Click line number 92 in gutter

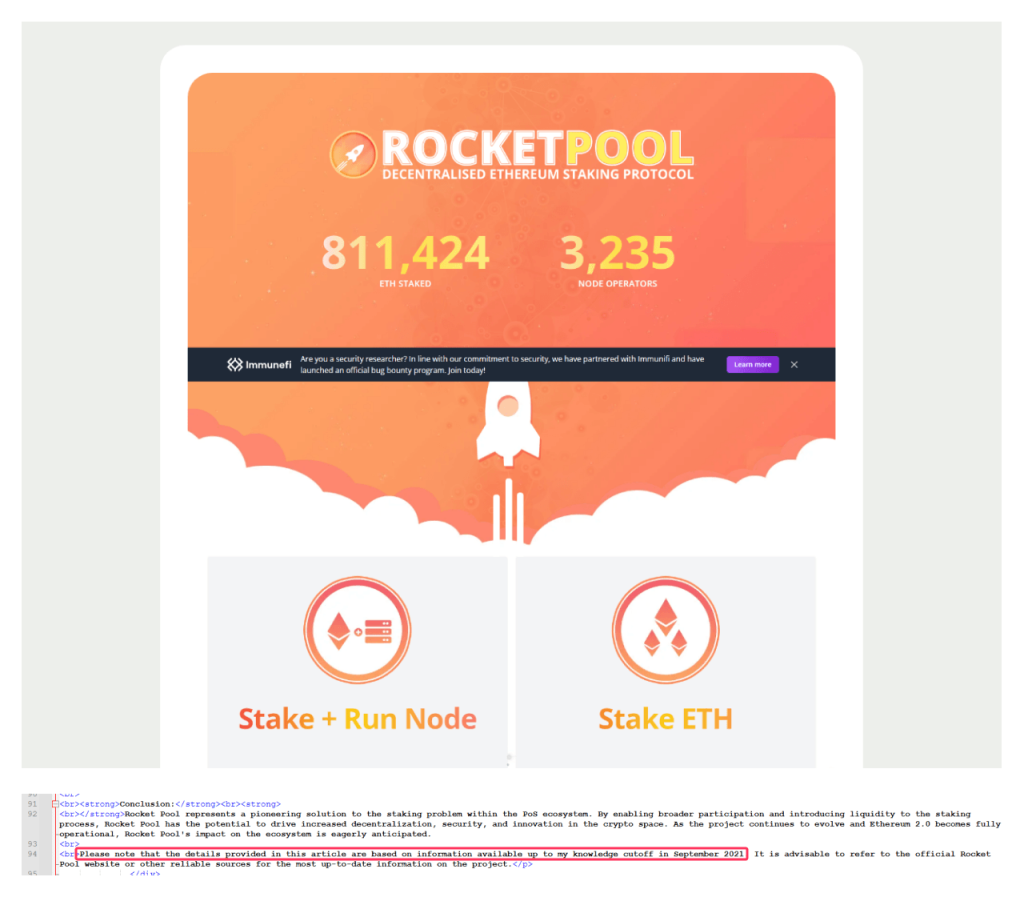tap(32, 815)
